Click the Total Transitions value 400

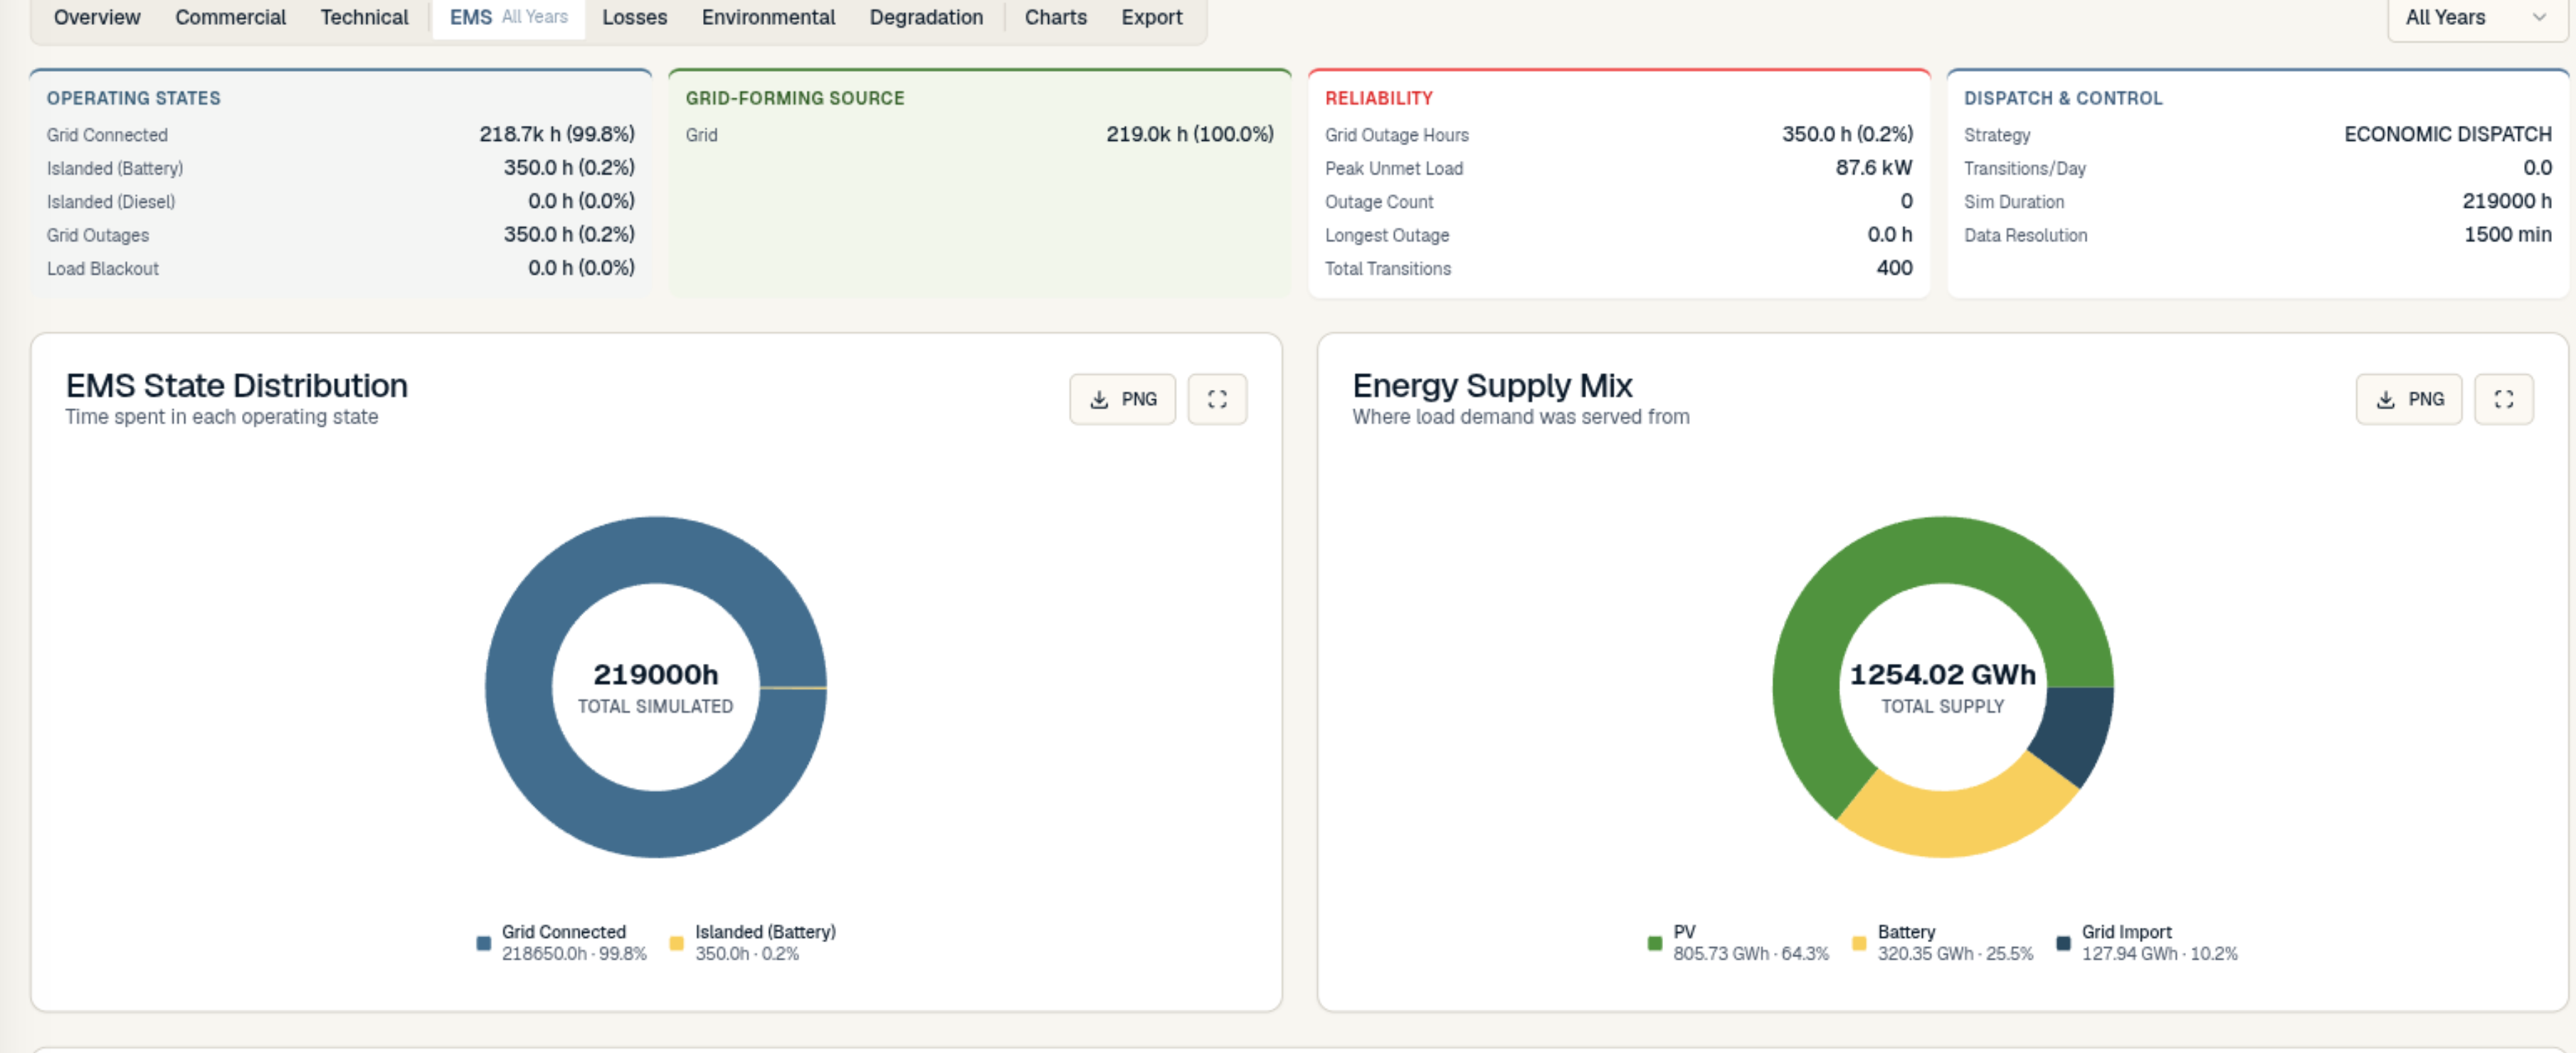click(x=1894, y=268)
